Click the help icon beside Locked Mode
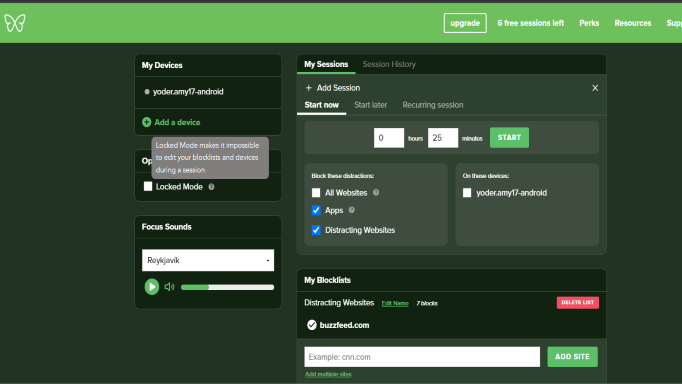682x384 pixels. (211, 187)
